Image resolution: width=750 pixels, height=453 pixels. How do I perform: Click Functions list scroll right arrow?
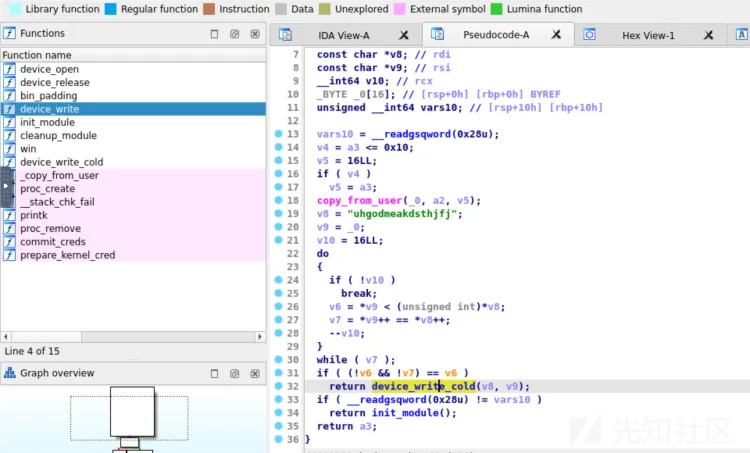click(260, 337)
